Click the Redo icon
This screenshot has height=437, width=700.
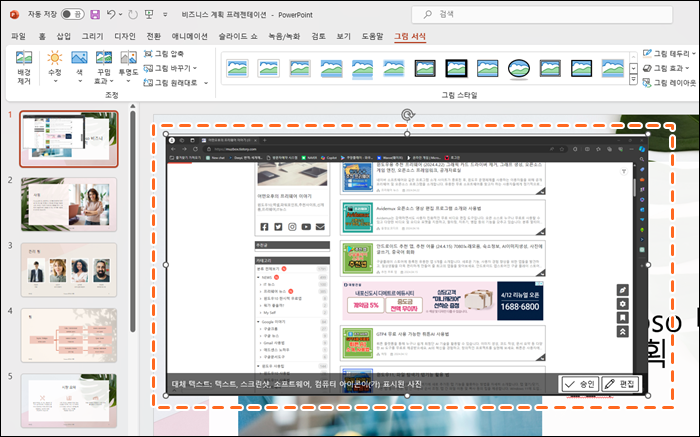tap(133, 14)
